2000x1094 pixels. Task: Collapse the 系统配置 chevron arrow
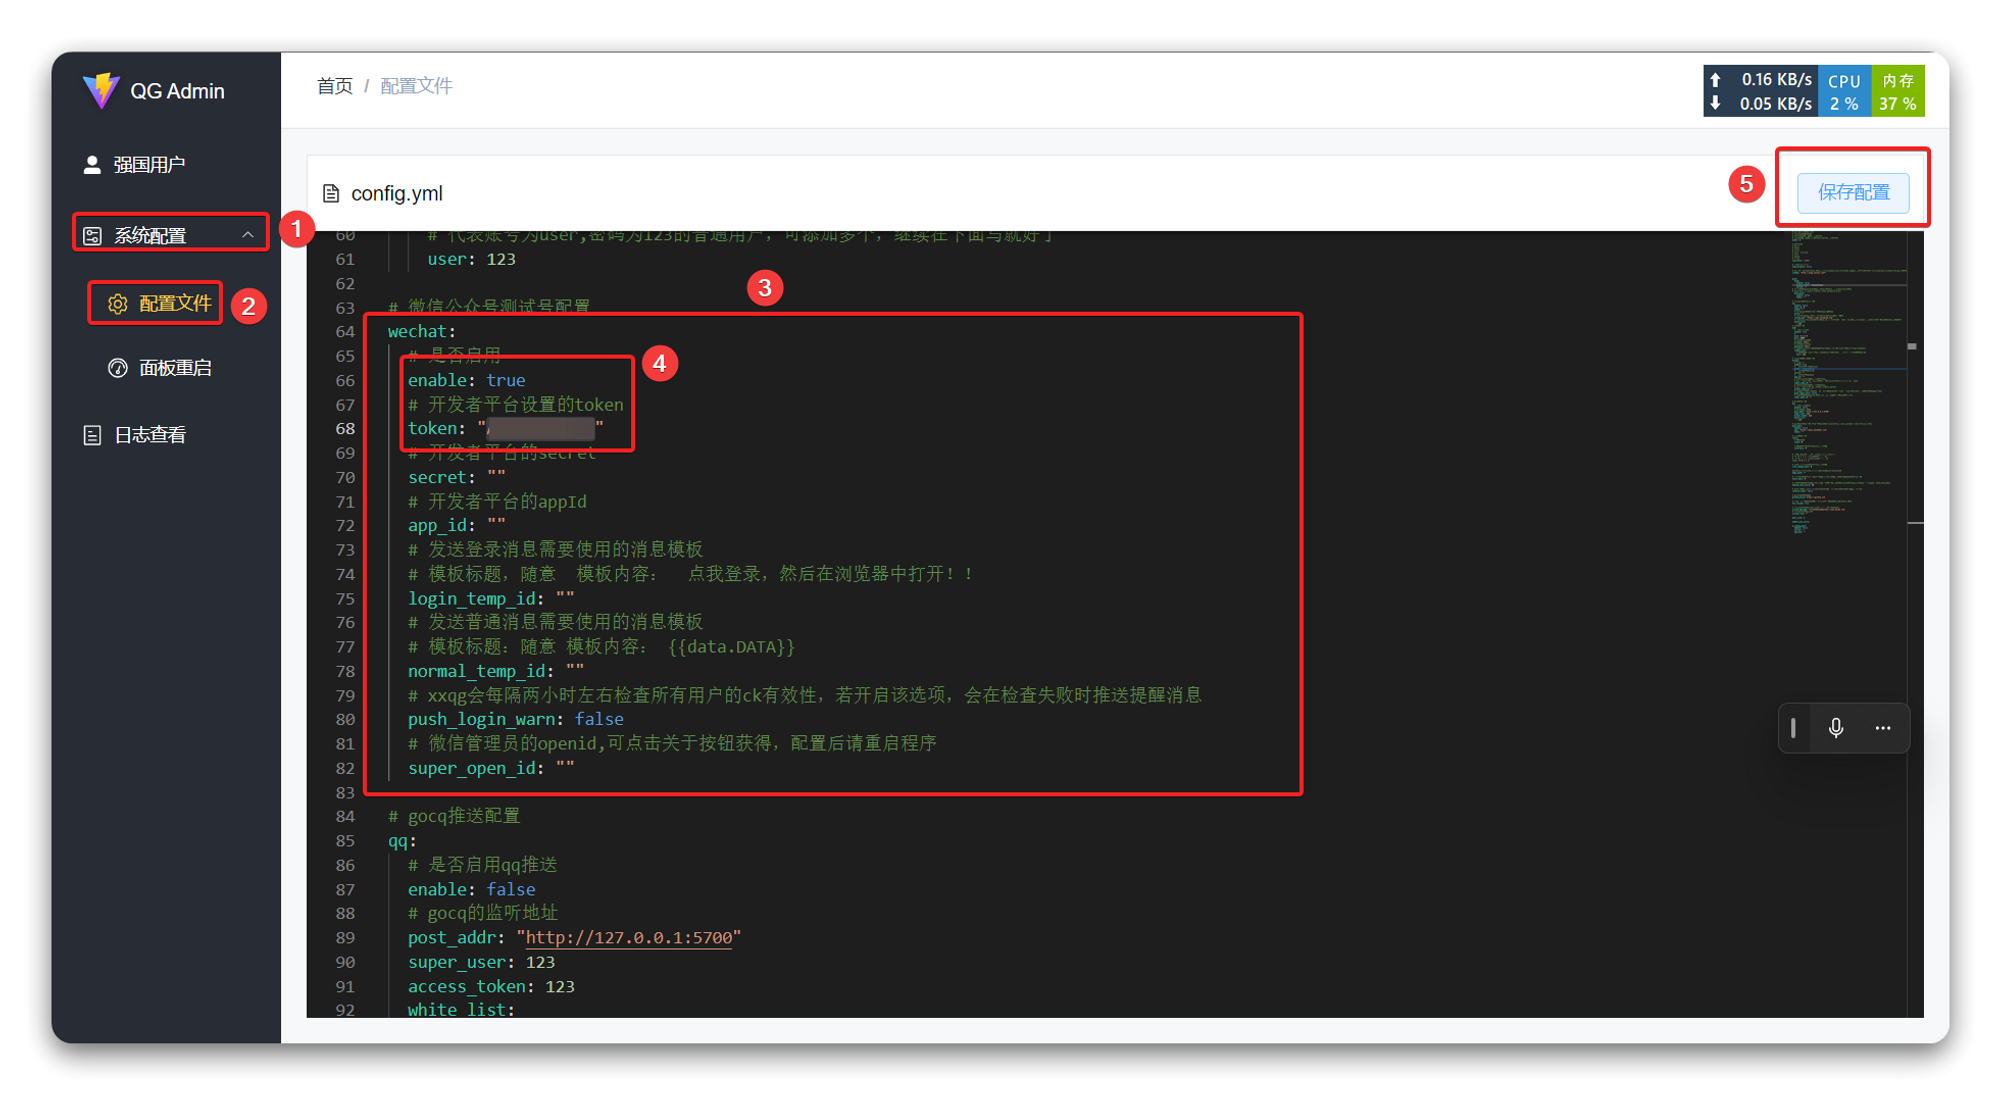tap(247, 235)
